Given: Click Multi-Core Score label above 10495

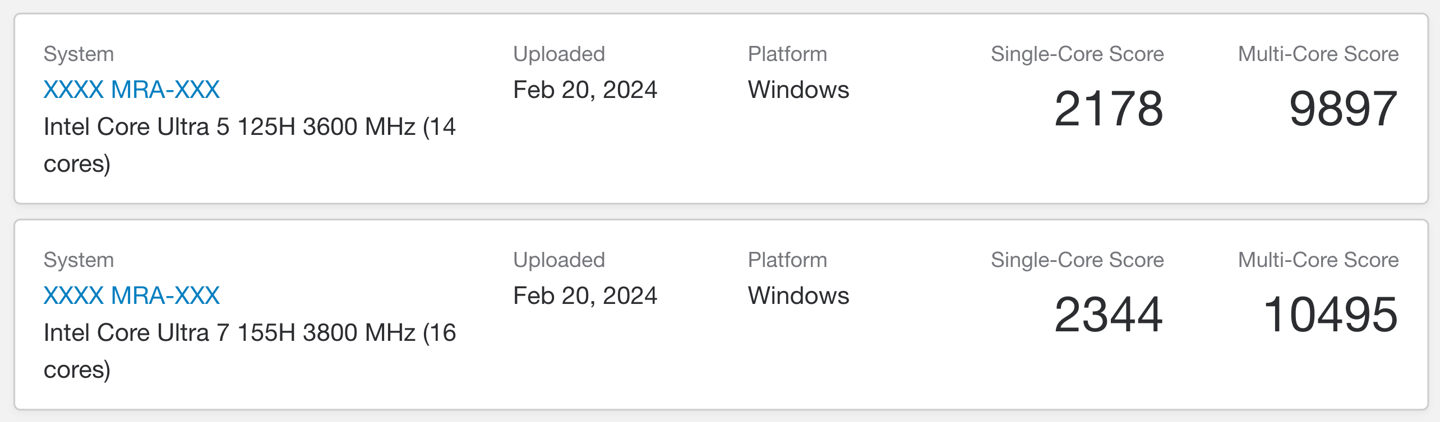Looking at the screenshot, I should click(1318, 260).
